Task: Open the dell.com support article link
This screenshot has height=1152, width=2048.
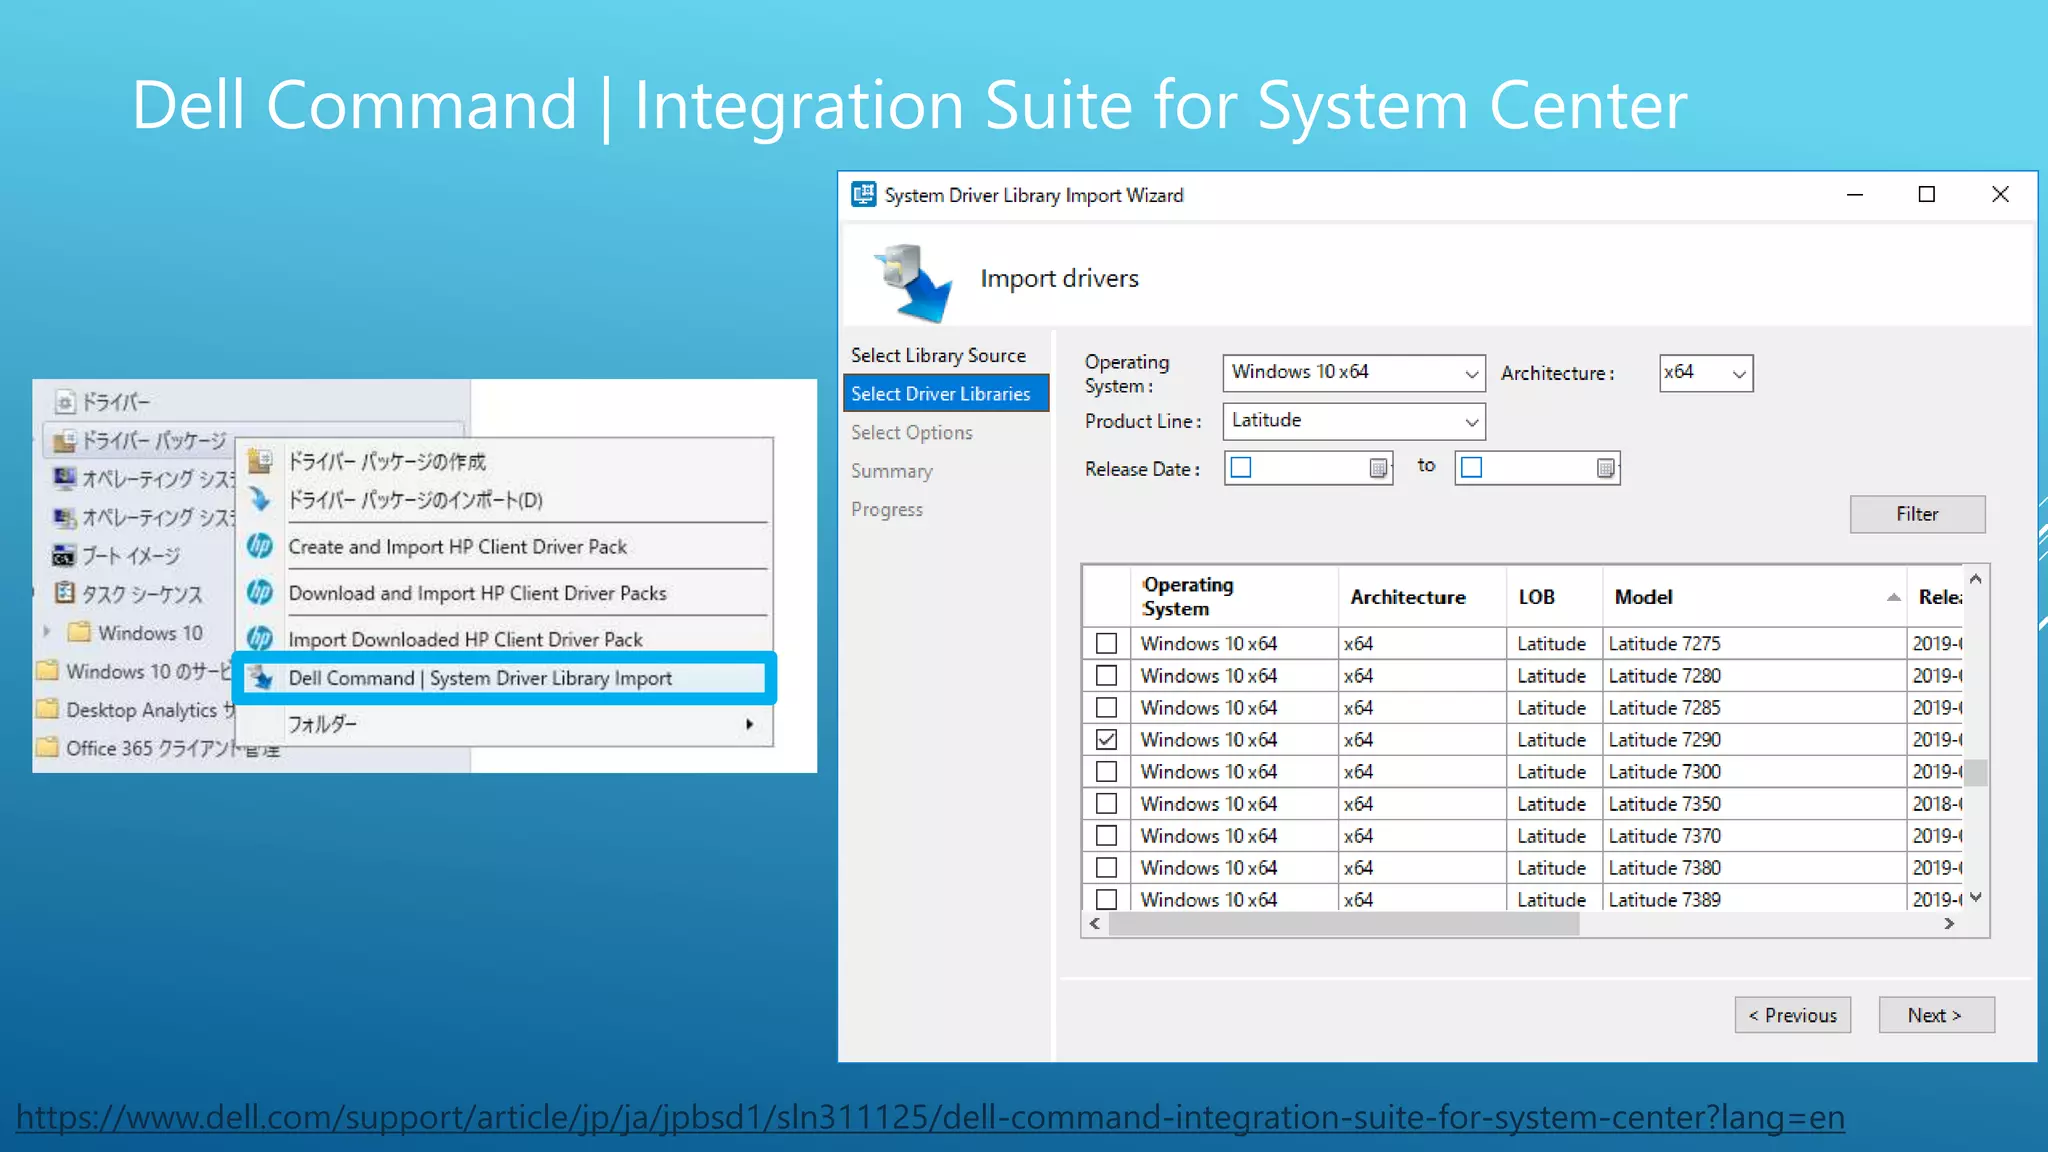Action: click(930, 1116)
